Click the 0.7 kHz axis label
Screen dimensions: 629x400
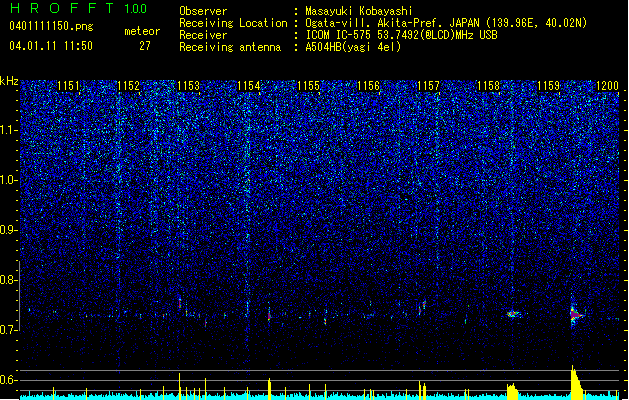[9, 330]
